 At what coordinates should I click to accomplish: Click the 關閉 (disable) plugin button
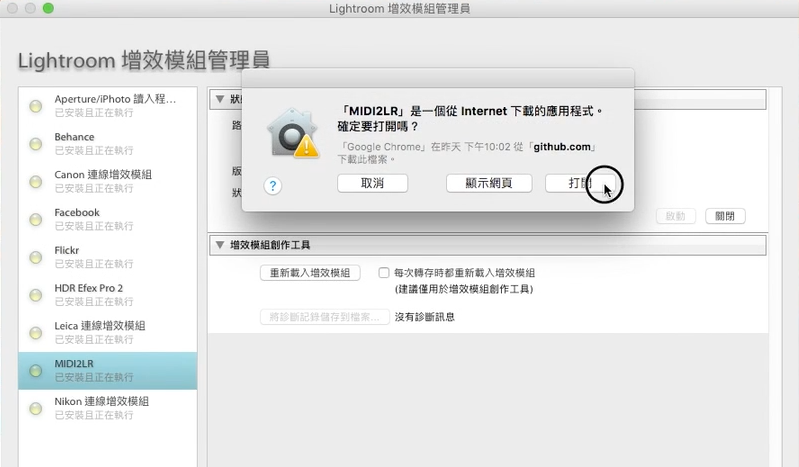coord(725,216)
